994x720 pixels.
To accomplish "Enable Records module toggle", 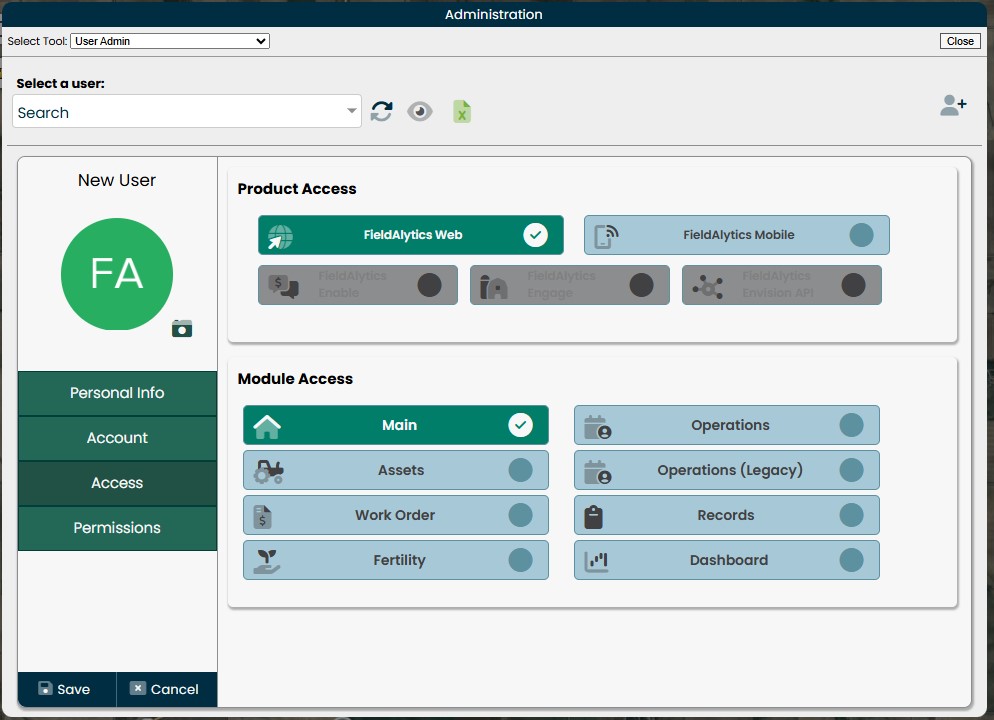I will [851, 515].
